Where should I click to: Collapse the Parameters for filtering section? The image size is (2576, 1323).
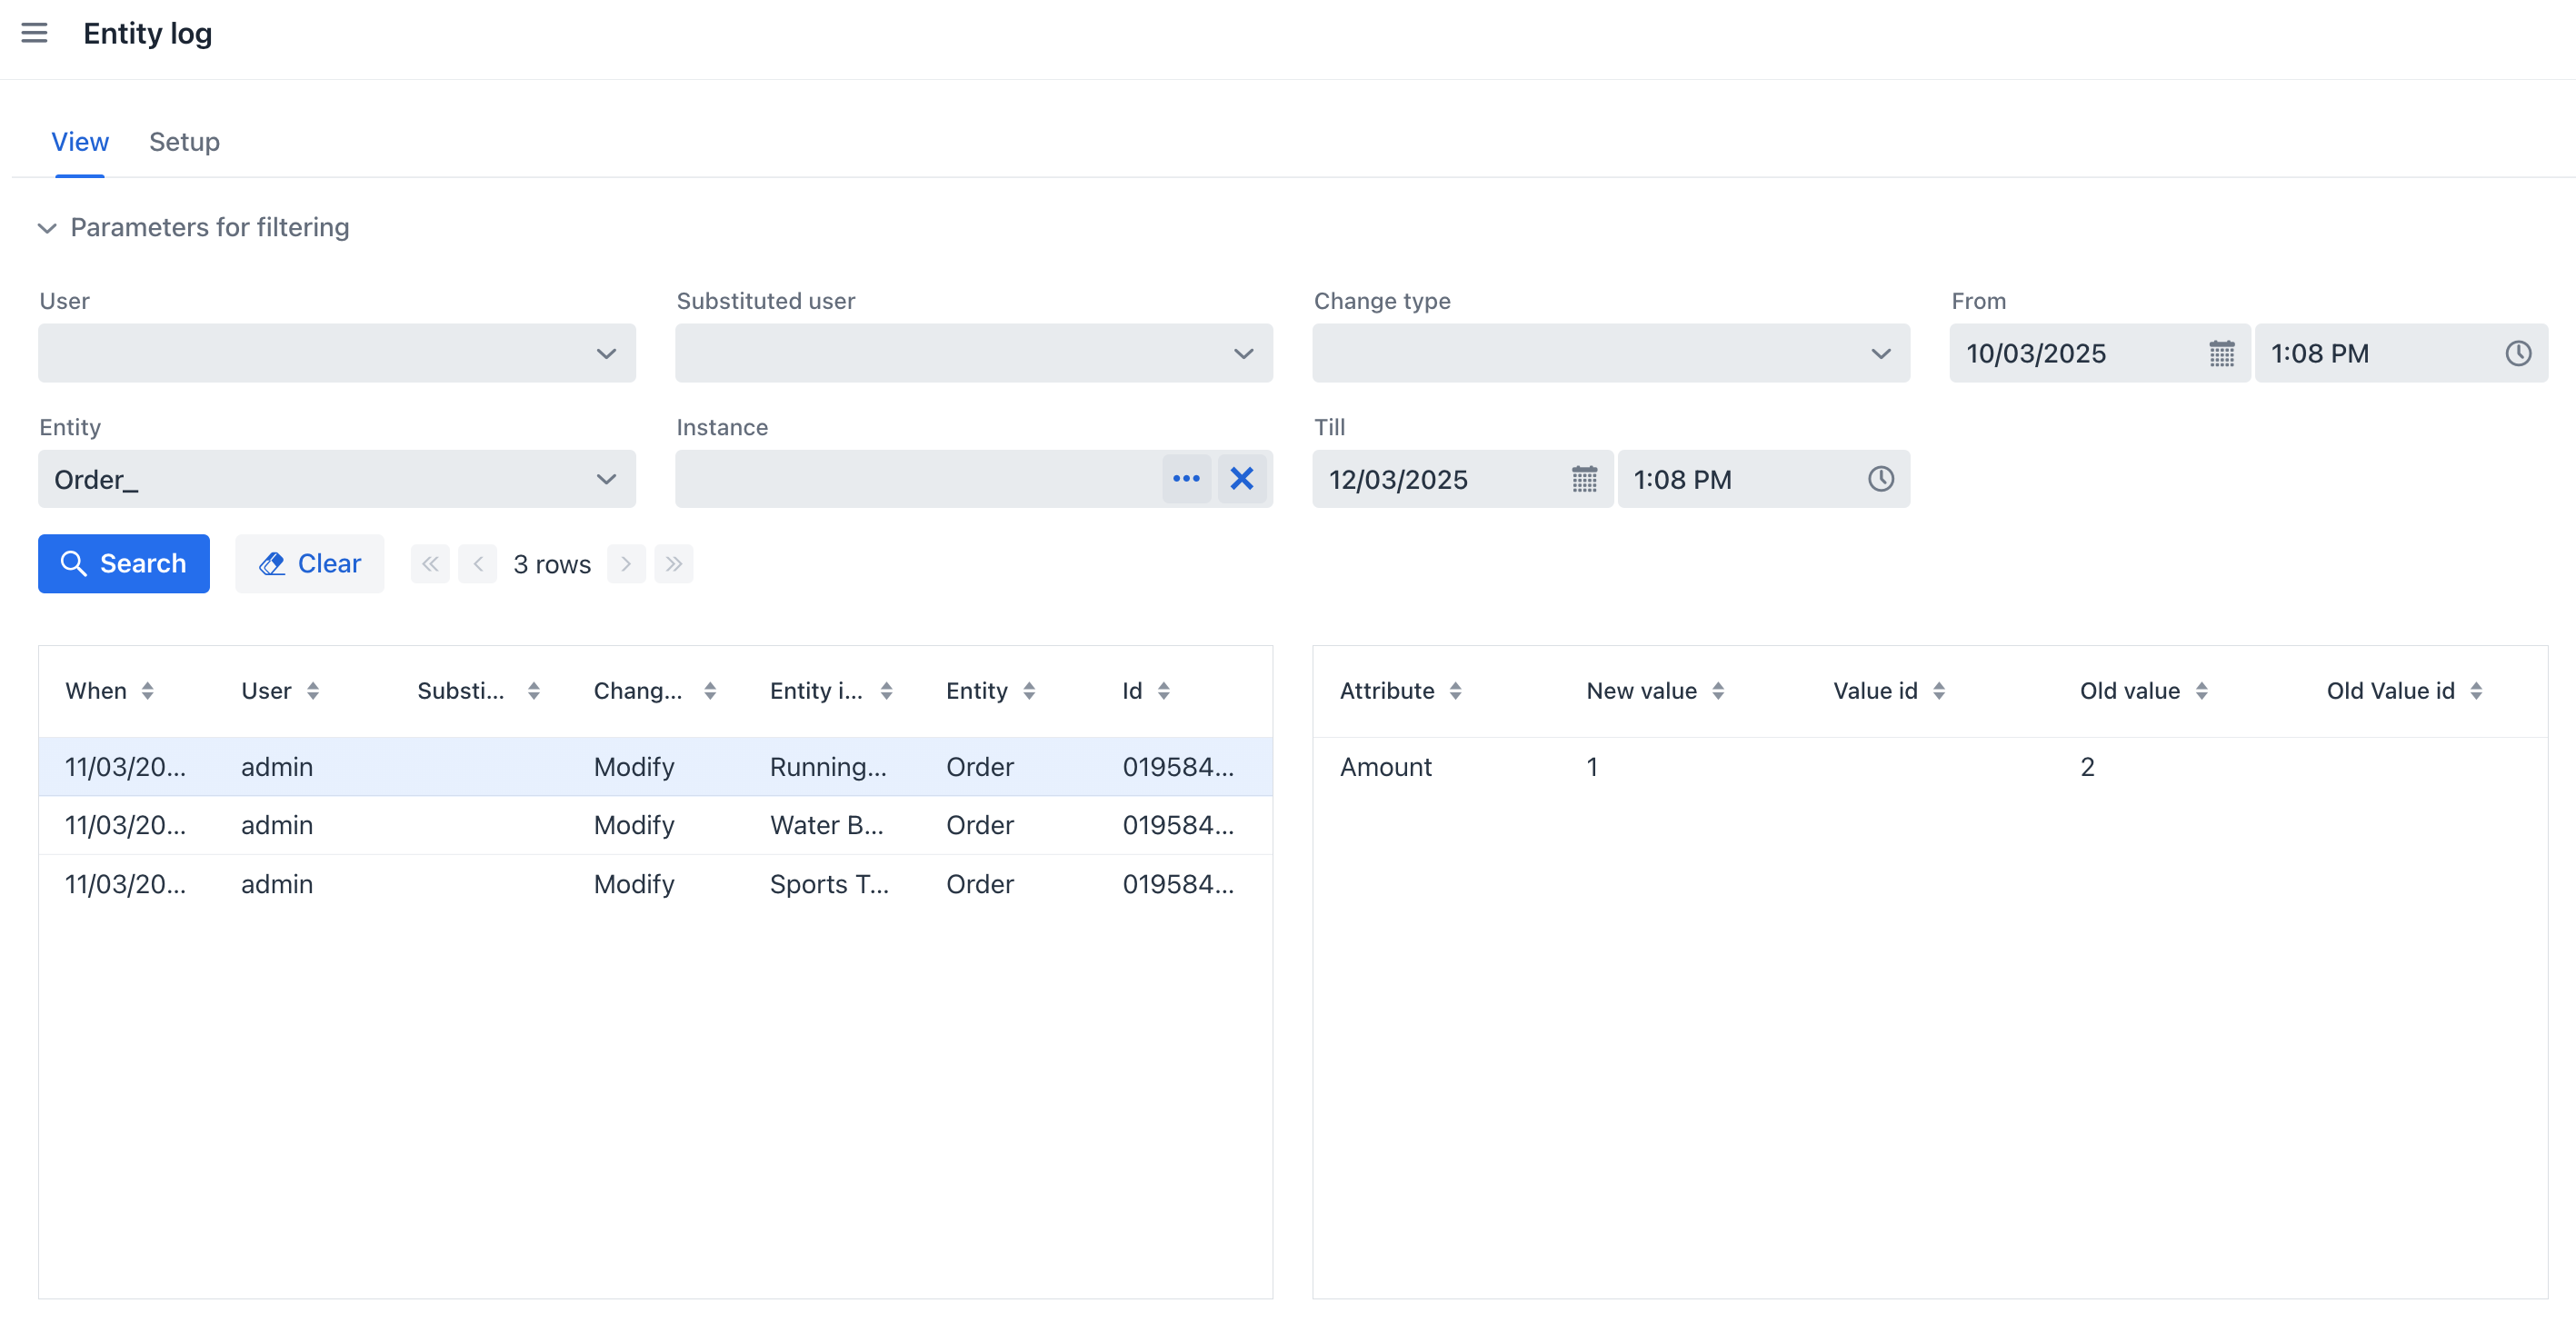click(x=47, y=226)
